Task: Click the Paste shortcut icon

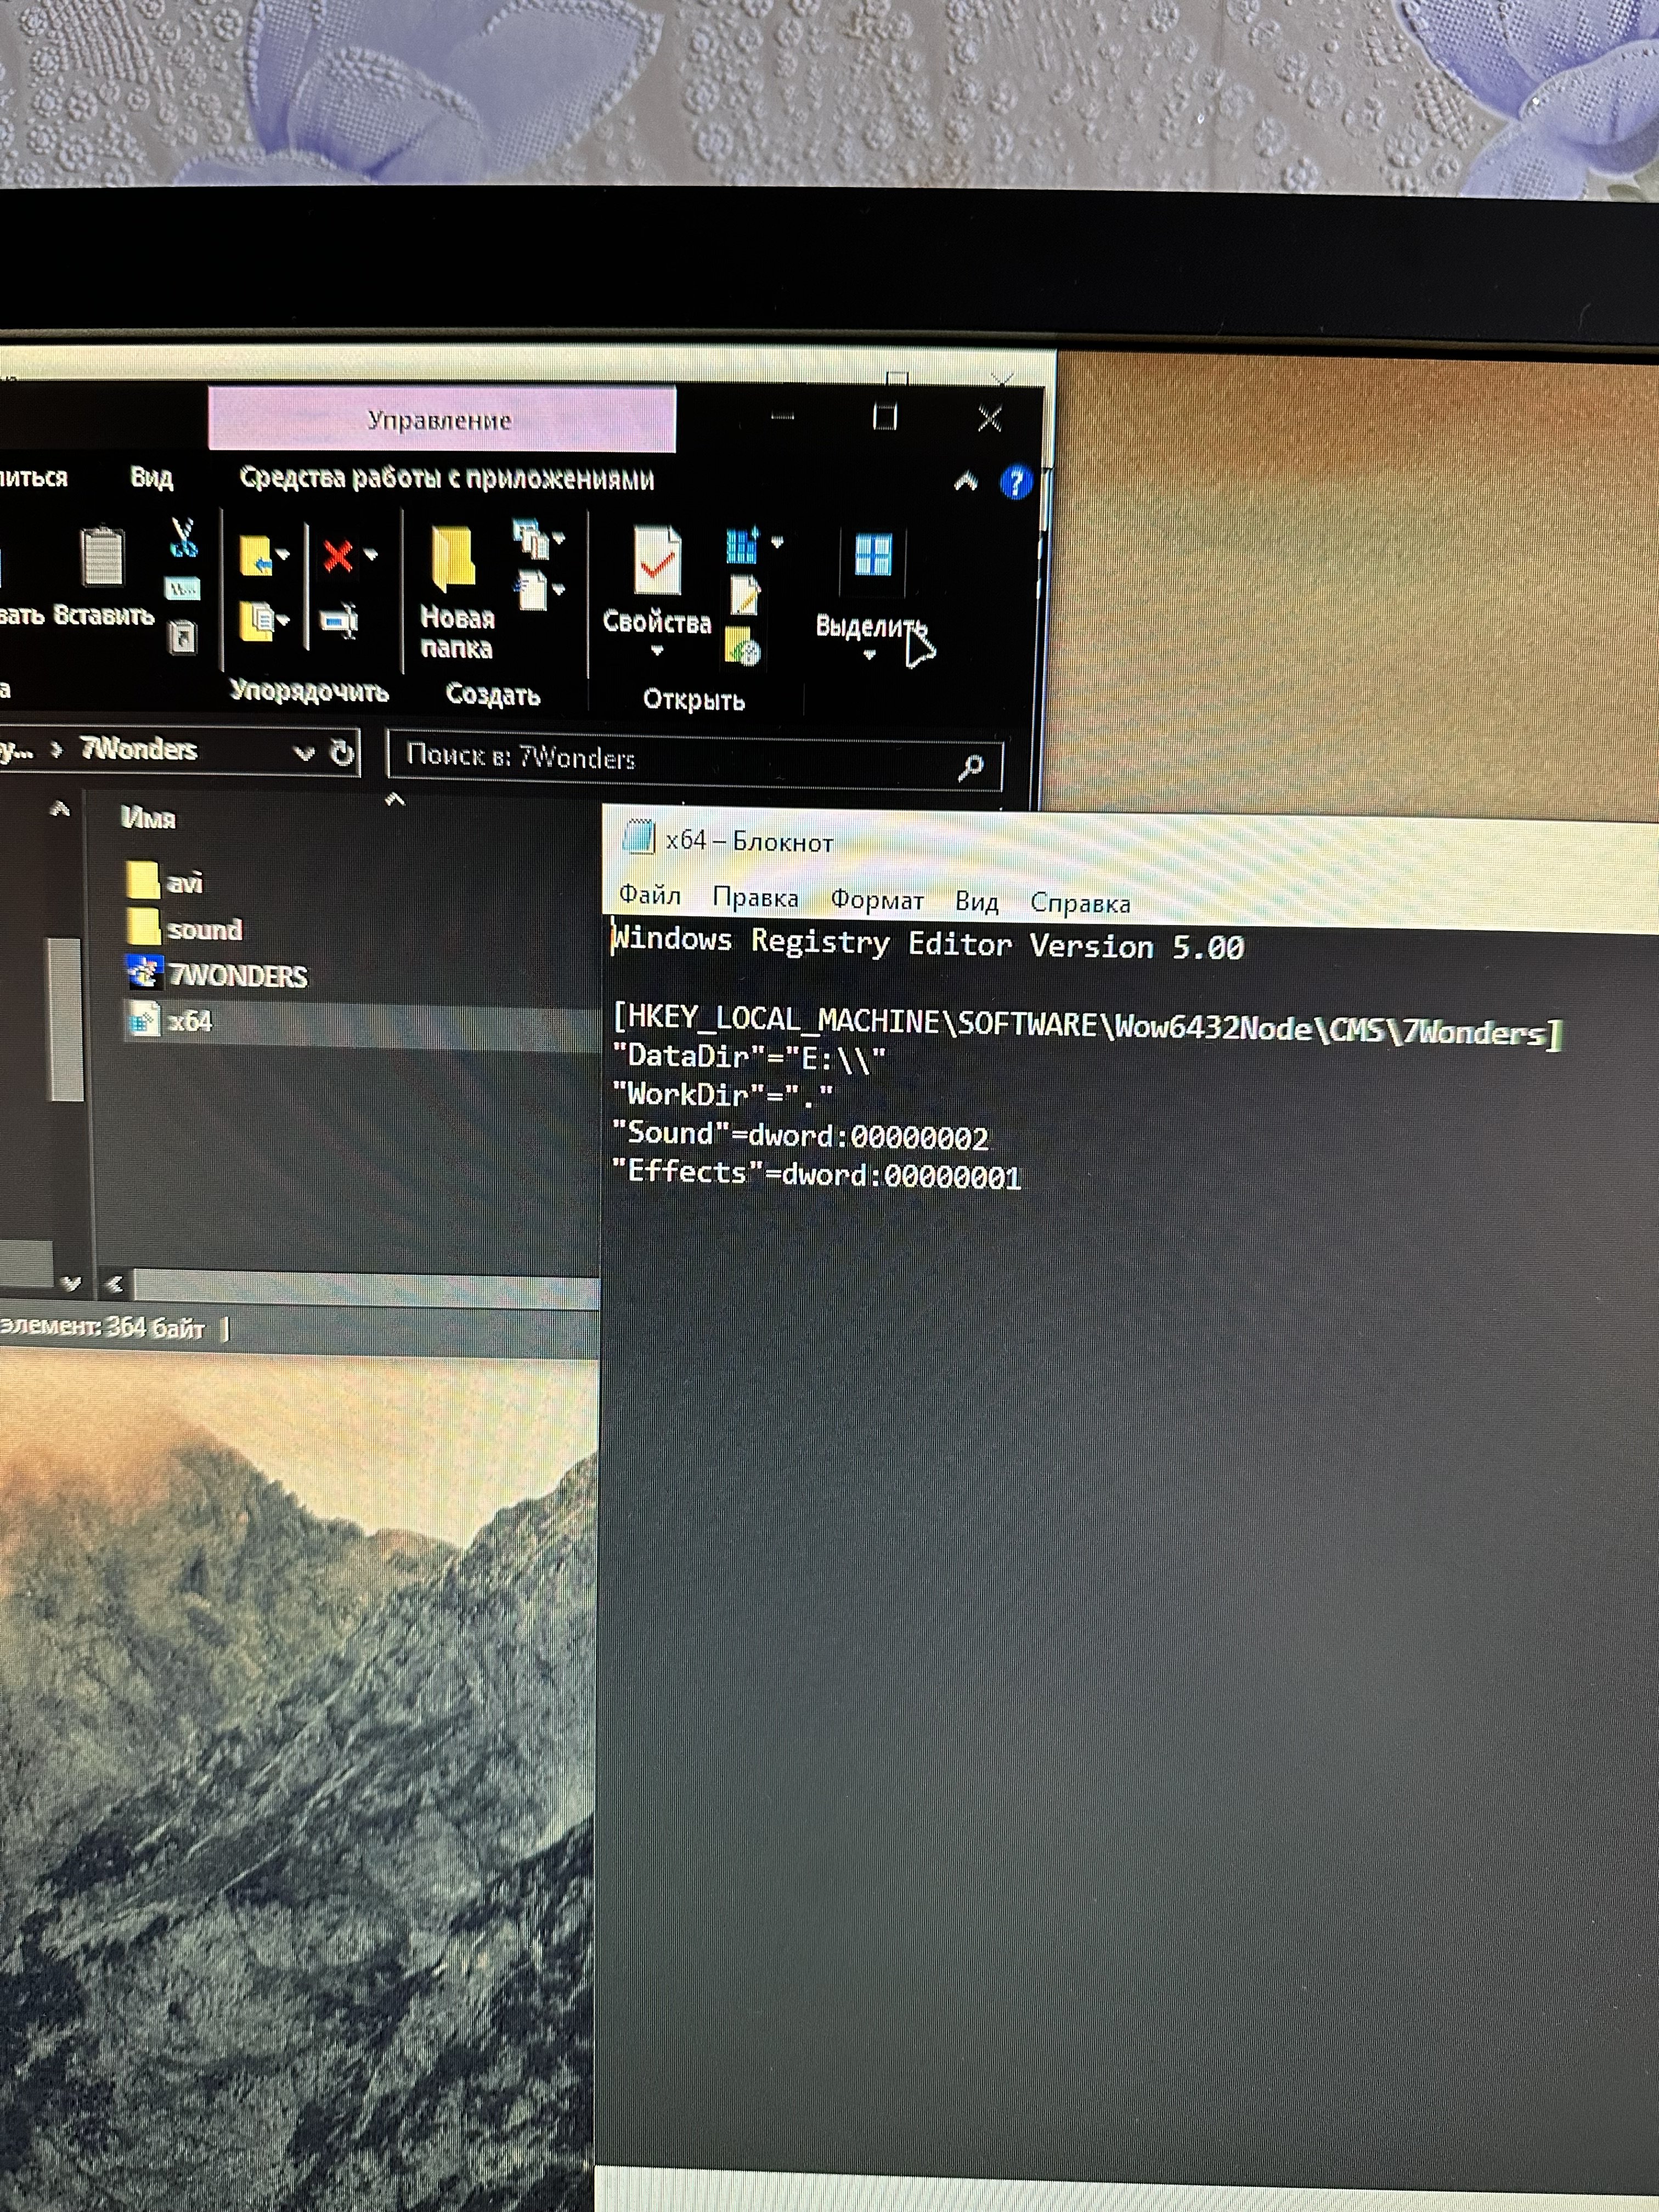Action: tap(182, 637)
